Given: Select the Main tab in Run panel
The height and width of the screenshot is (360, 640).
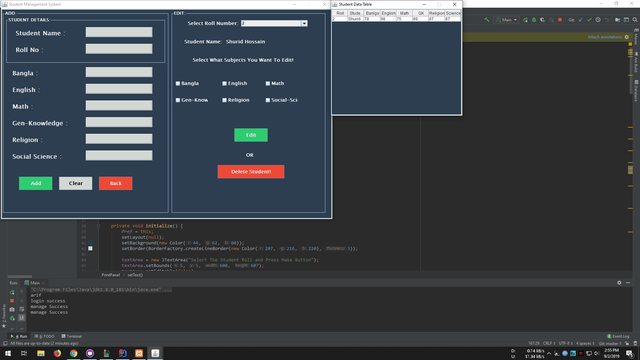Looking at the screenshot, I should [34, 283].
